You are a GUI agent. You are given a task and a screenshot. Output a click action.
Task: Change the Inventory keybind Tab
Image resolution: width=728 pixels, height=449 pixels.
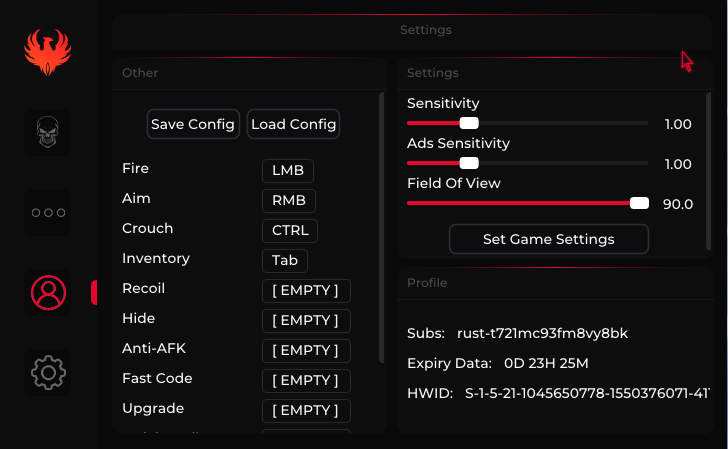tap(285, 261)
